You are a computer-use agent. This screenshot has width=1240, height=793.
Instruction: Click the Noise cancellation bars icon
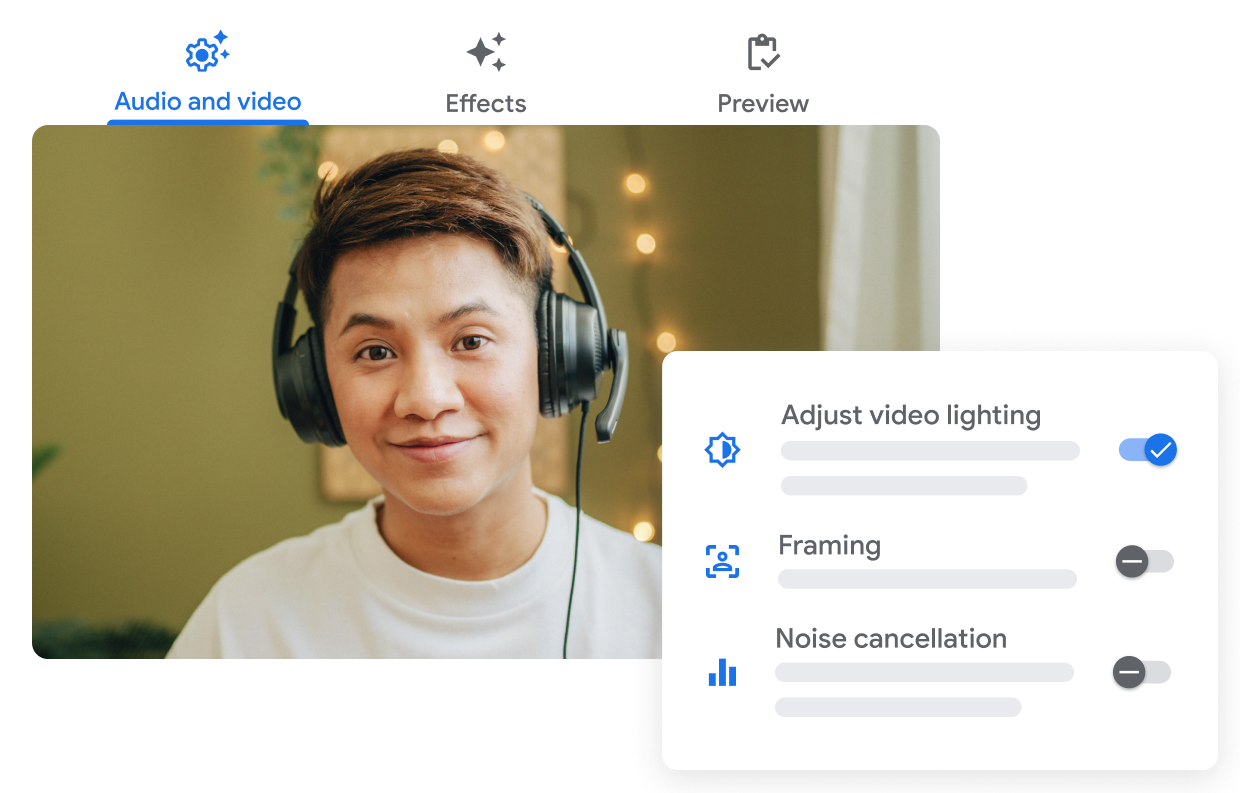click(722, 673)
